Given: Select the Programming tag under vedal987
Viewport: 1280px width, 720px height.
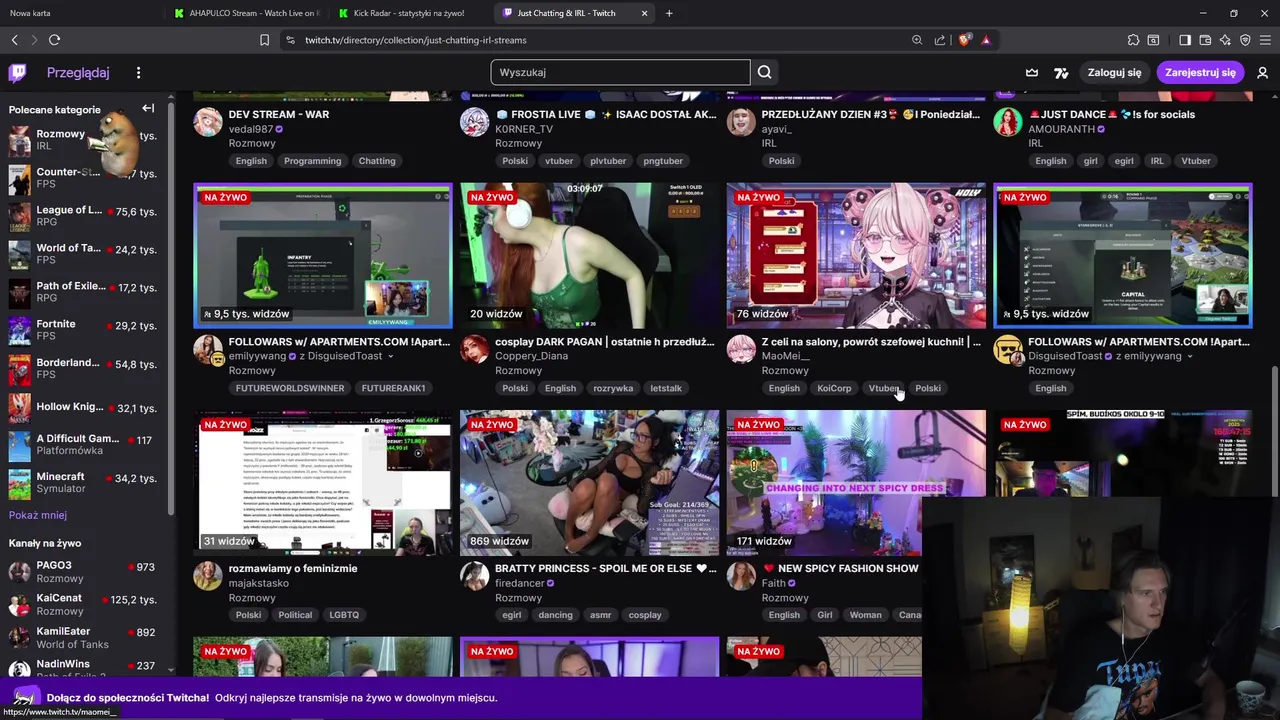Looking at the screenshot, I should 312,161.
